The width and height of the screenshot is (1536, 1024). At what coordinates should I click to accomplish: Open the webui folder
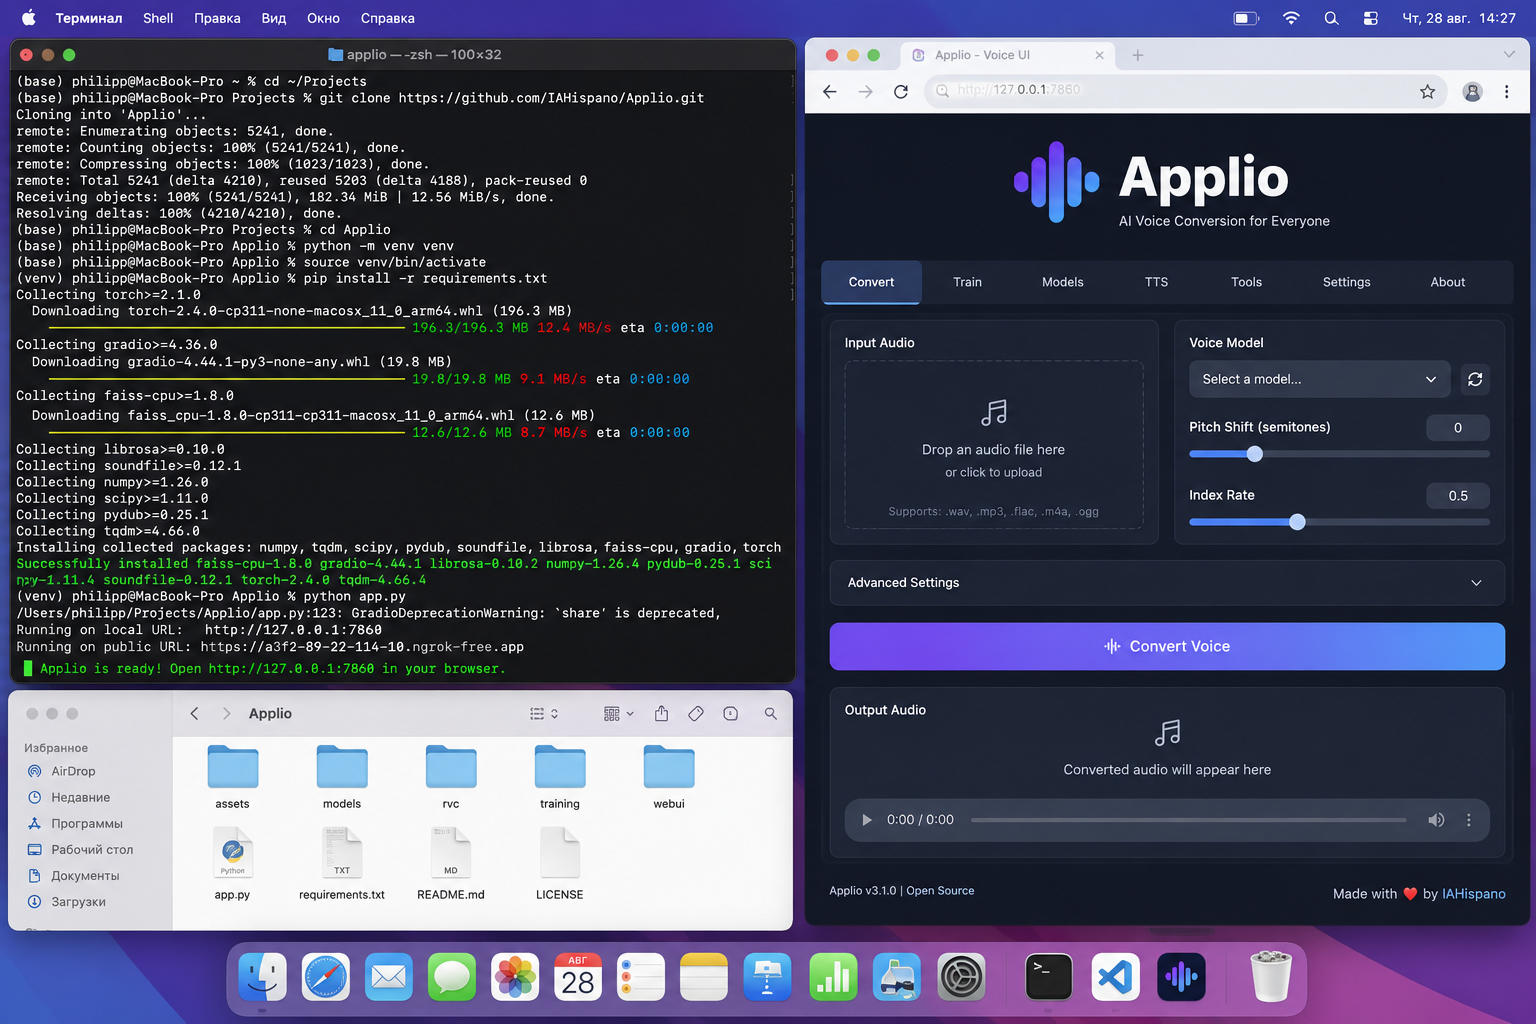coord(669,777)
